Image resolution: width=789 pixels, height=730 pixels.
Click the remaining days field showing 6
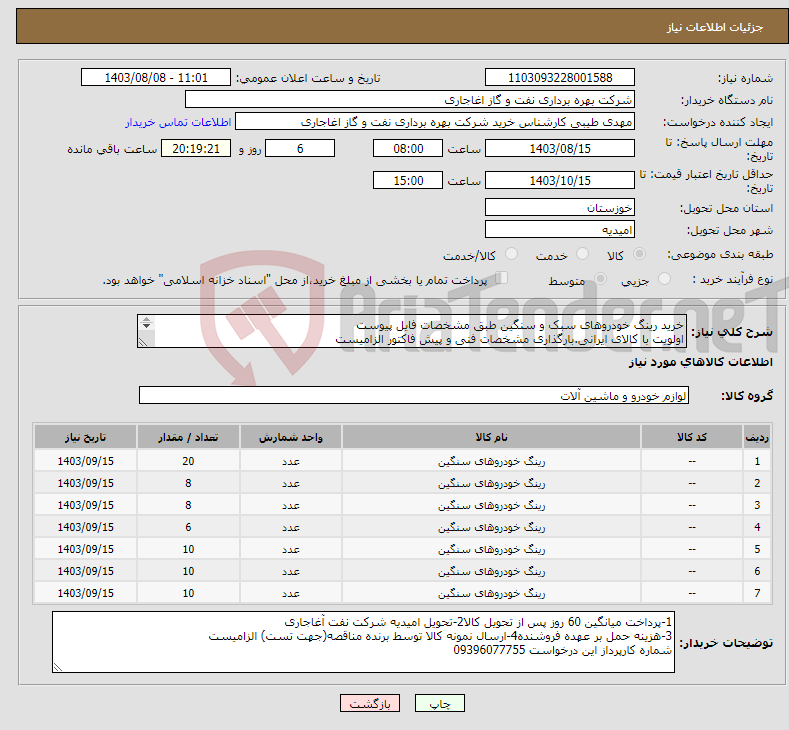tap(300, 148)
